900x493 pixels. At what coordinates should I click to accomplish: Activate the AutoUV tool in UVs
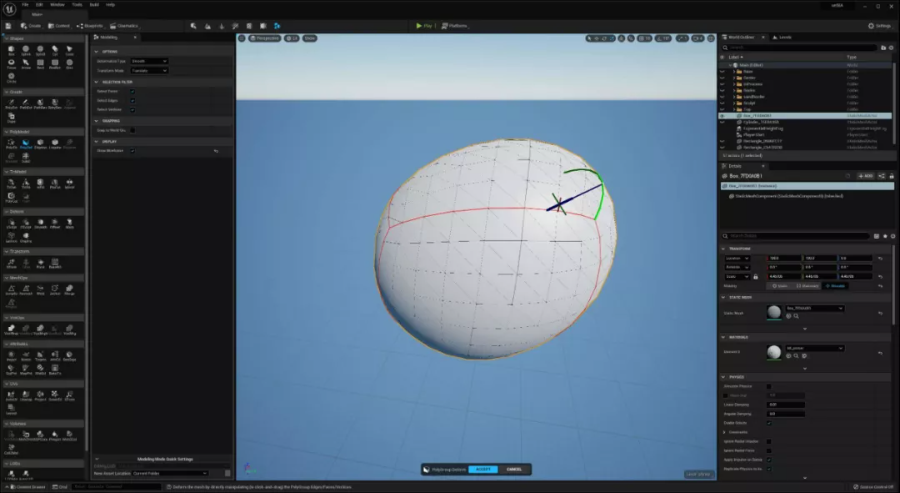[11, 396]
